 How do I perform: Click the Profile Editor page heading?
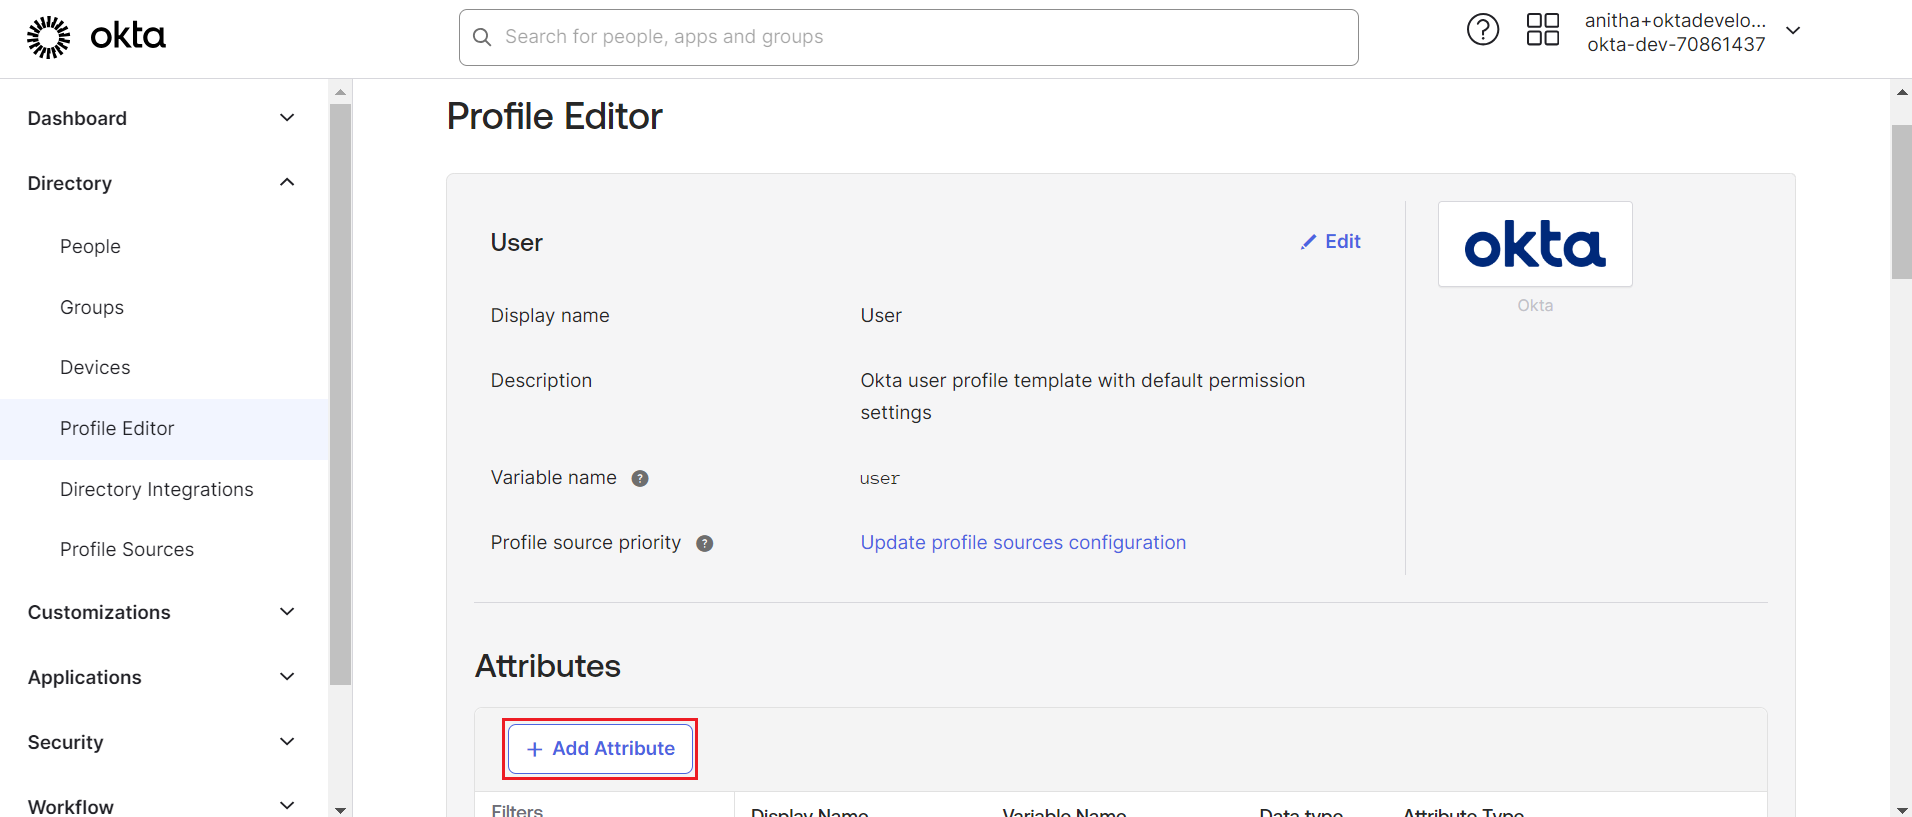[x=554, y=116]
